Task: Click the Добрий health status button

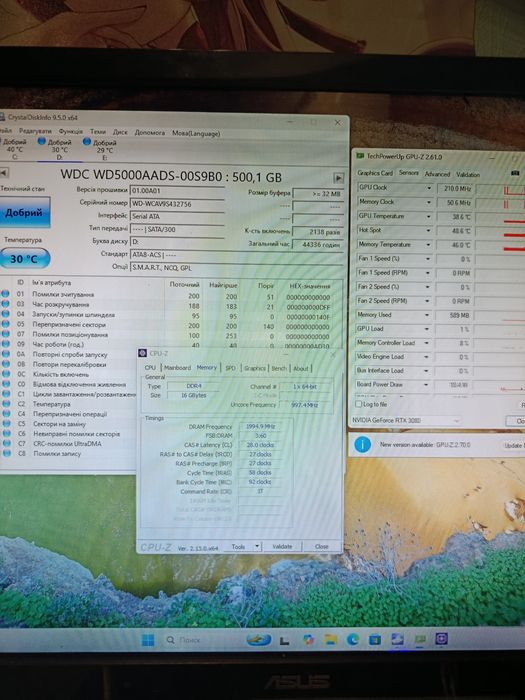Action: tap(24, 212)
